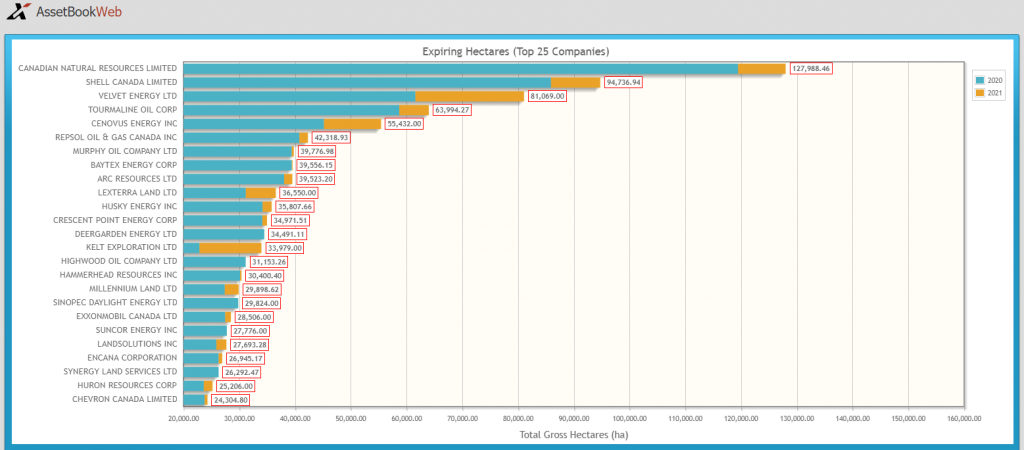Screen dimensions: 1024x450
Task: Select the HIGHWOOD OIL COMPANY LTD label
Action: click(119, 261)
